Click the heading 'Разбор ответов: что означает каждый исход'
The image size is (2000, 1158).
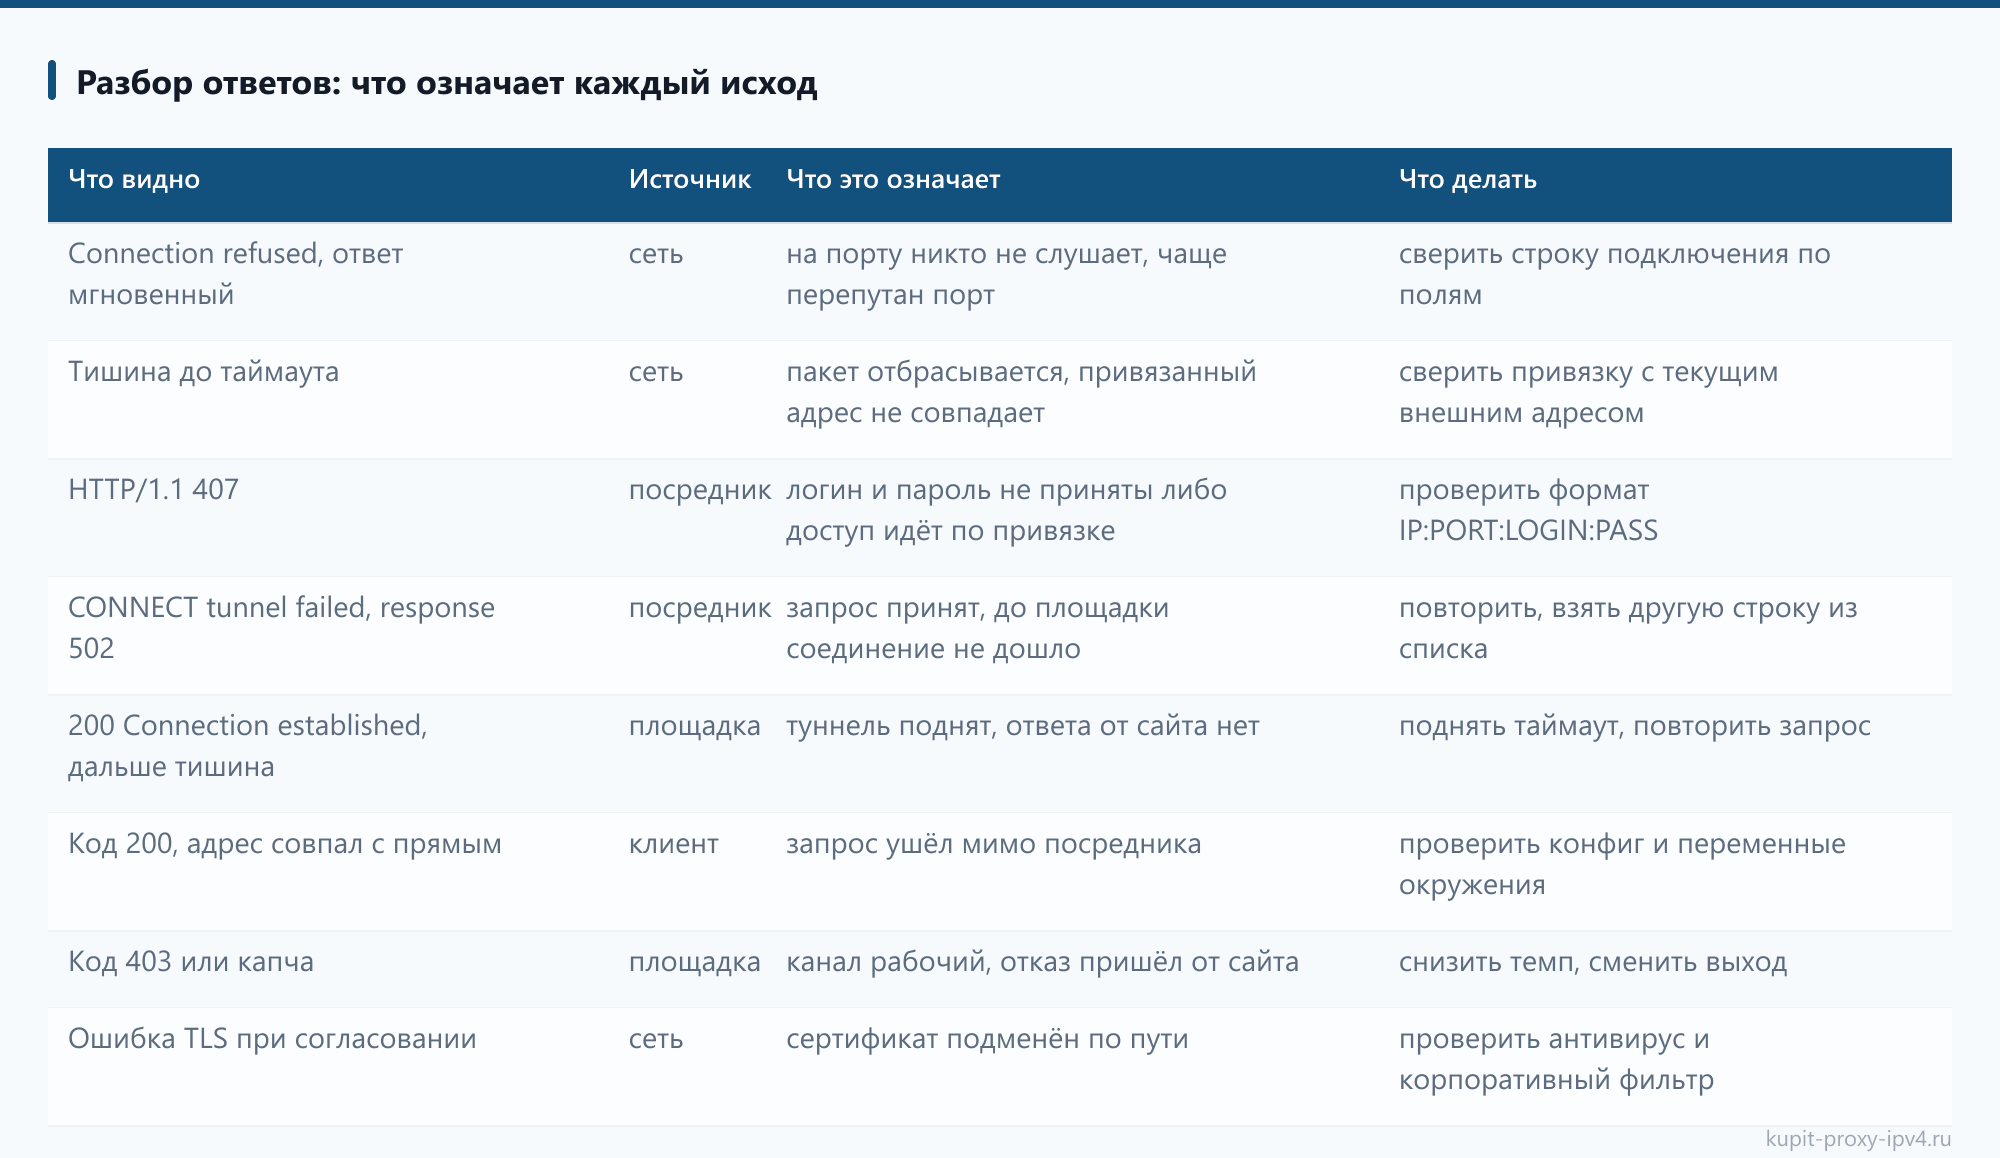[446, 83]
